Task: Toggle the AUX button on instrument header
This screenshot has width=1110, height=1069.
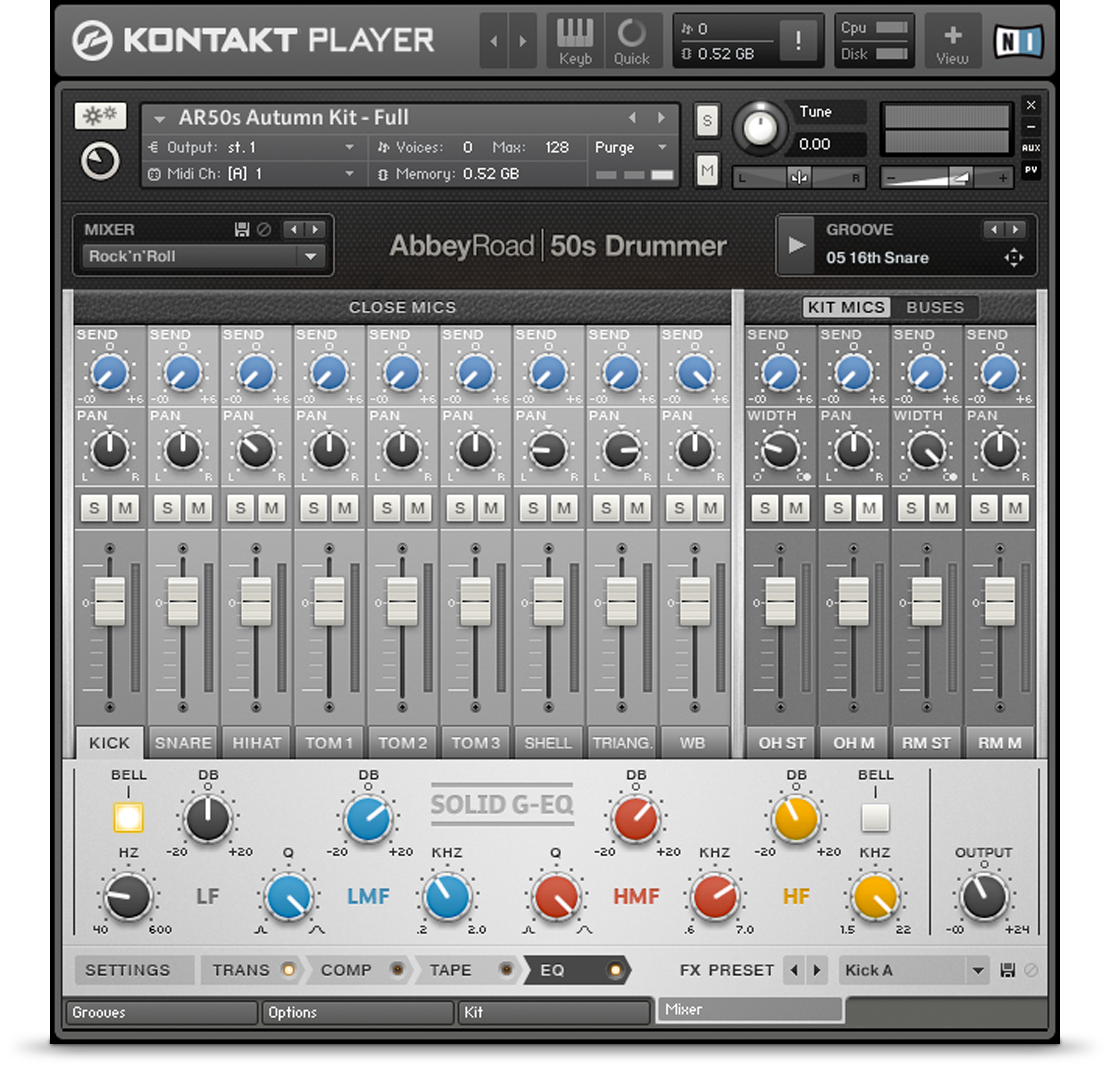Action: pyautogui.click(x=1031, y=148)
